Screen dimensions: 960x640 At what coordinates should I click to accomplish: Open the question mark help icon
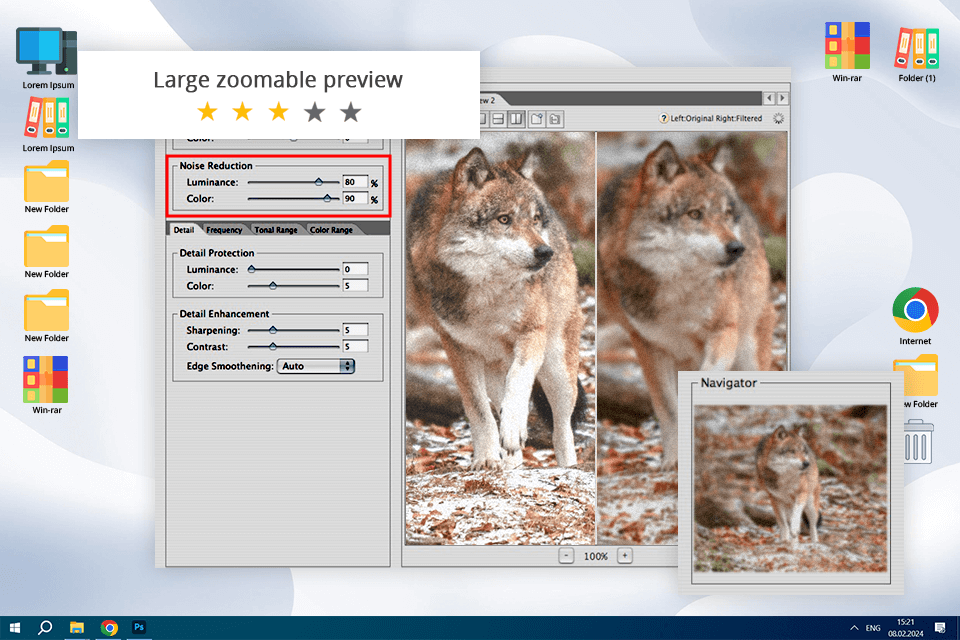point(664,119)
